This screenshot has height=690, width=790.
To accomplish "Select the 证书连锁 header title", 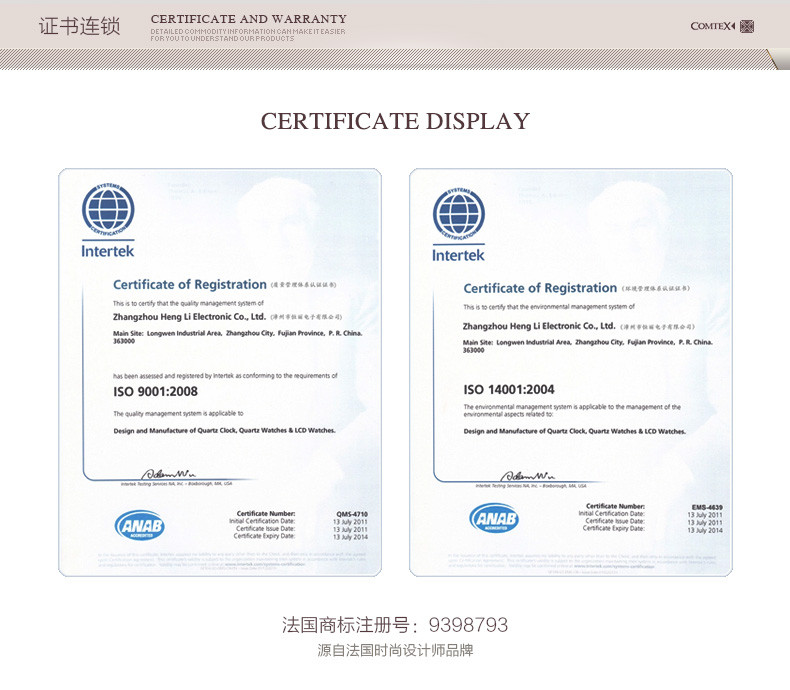I will coord(79,26).
